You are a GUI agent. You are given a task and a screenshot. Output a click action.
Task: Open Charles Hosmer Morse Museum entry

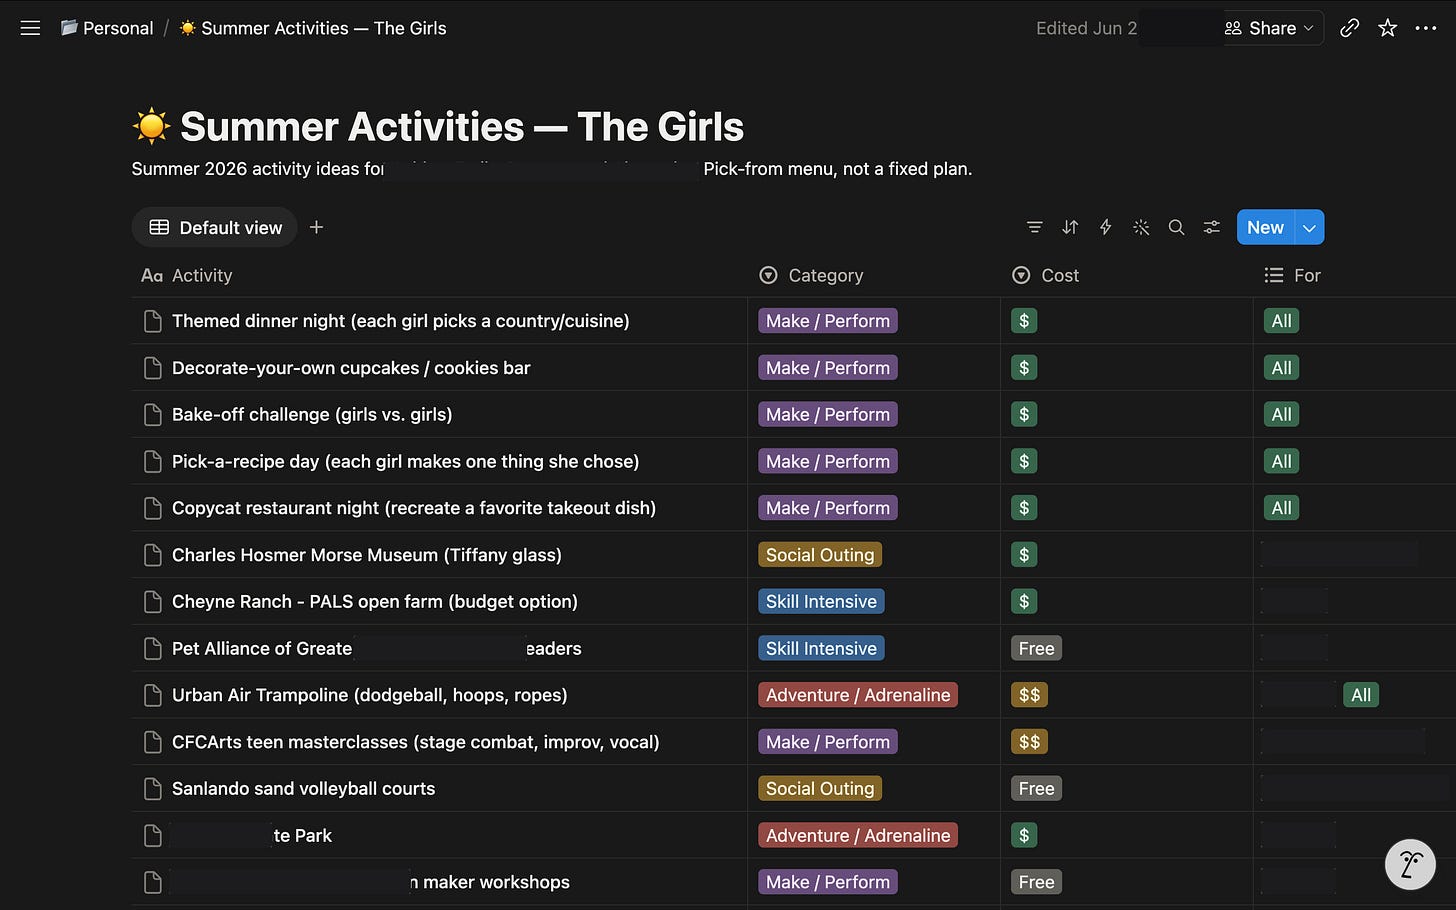tap(367, 555)
